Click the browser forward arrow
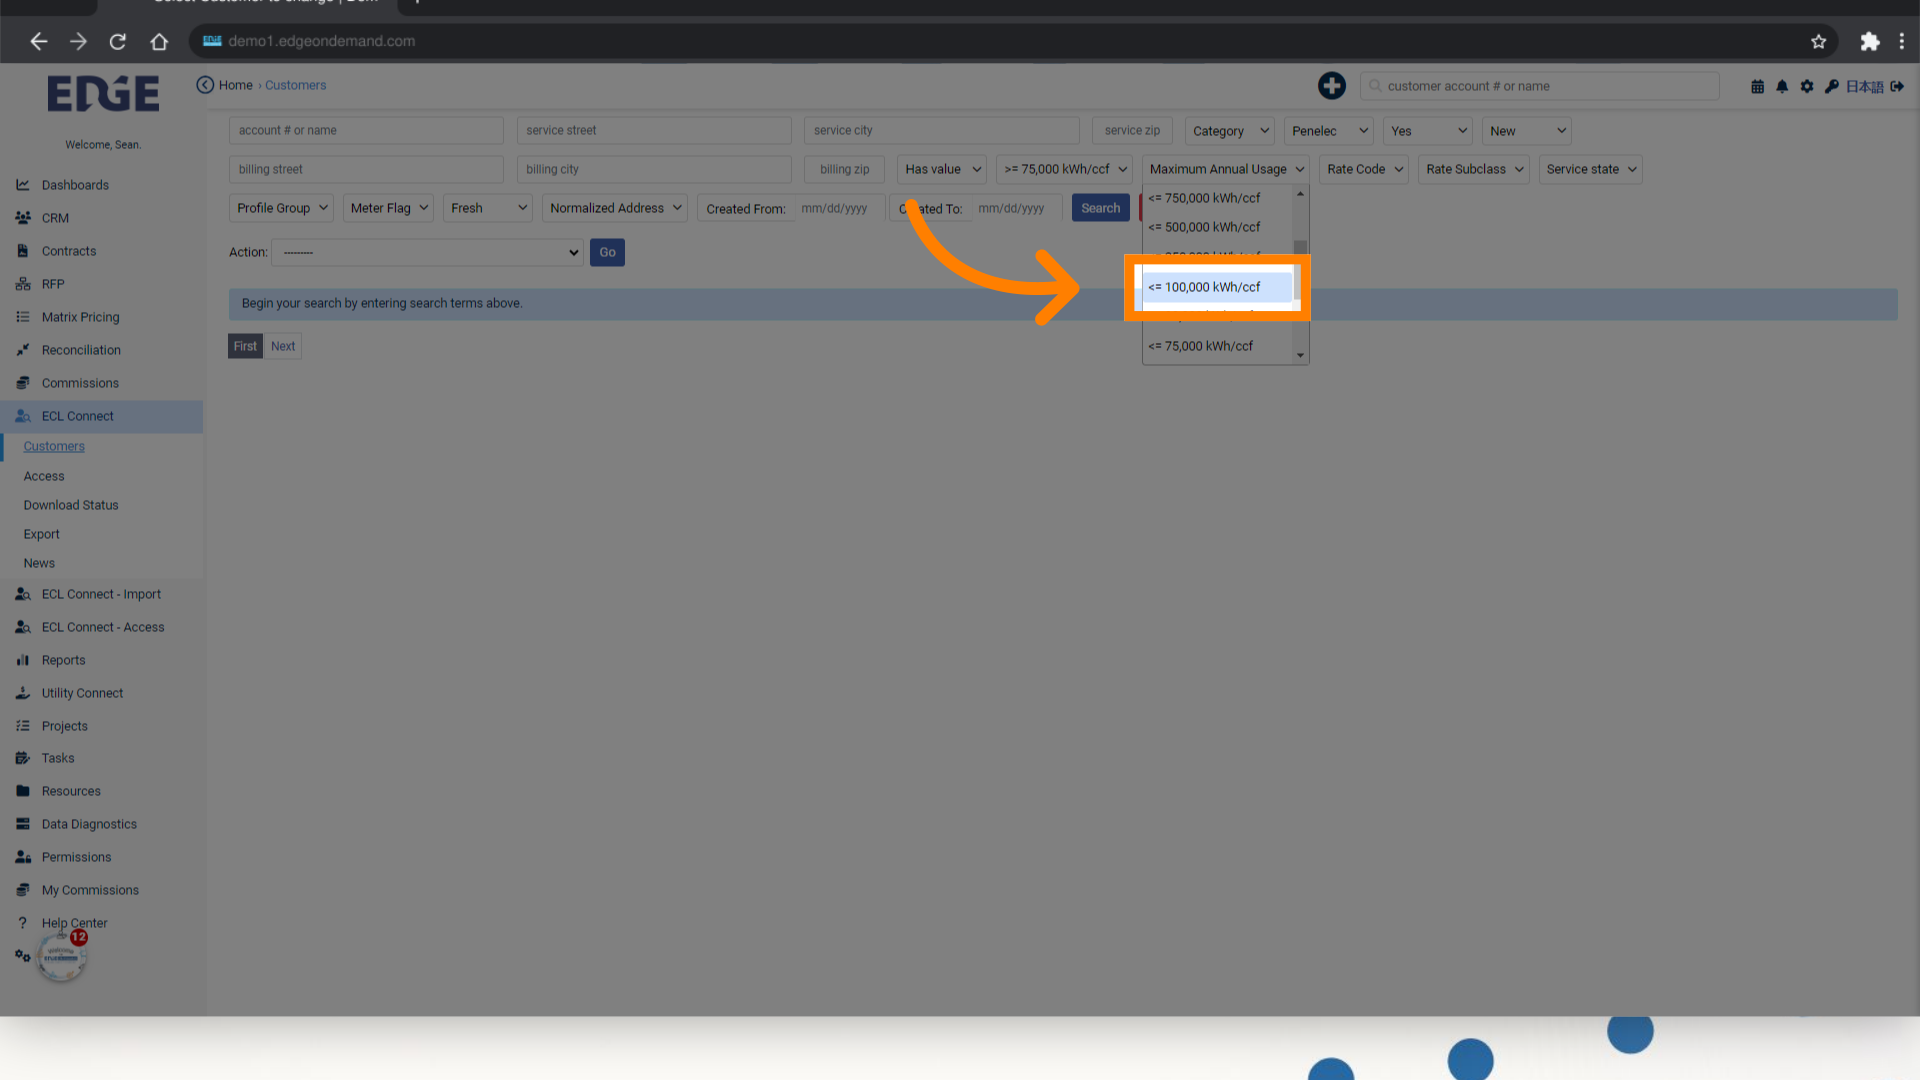 [x=78, y=41]
